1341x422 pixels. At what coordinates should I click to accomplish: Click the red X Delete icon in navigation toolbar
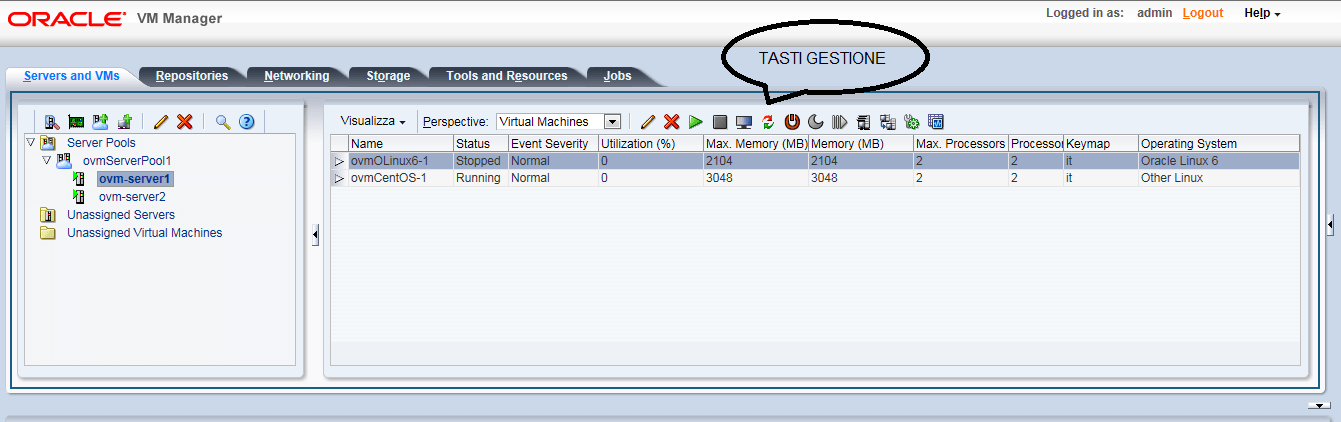pyautogui.click(x=185, y=122)
